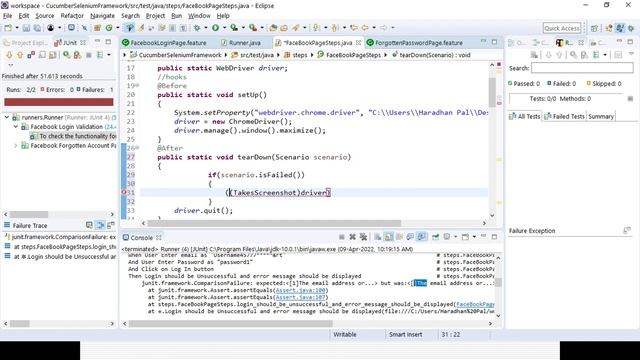Select Summary tab in Results panel

click(601, 116)
